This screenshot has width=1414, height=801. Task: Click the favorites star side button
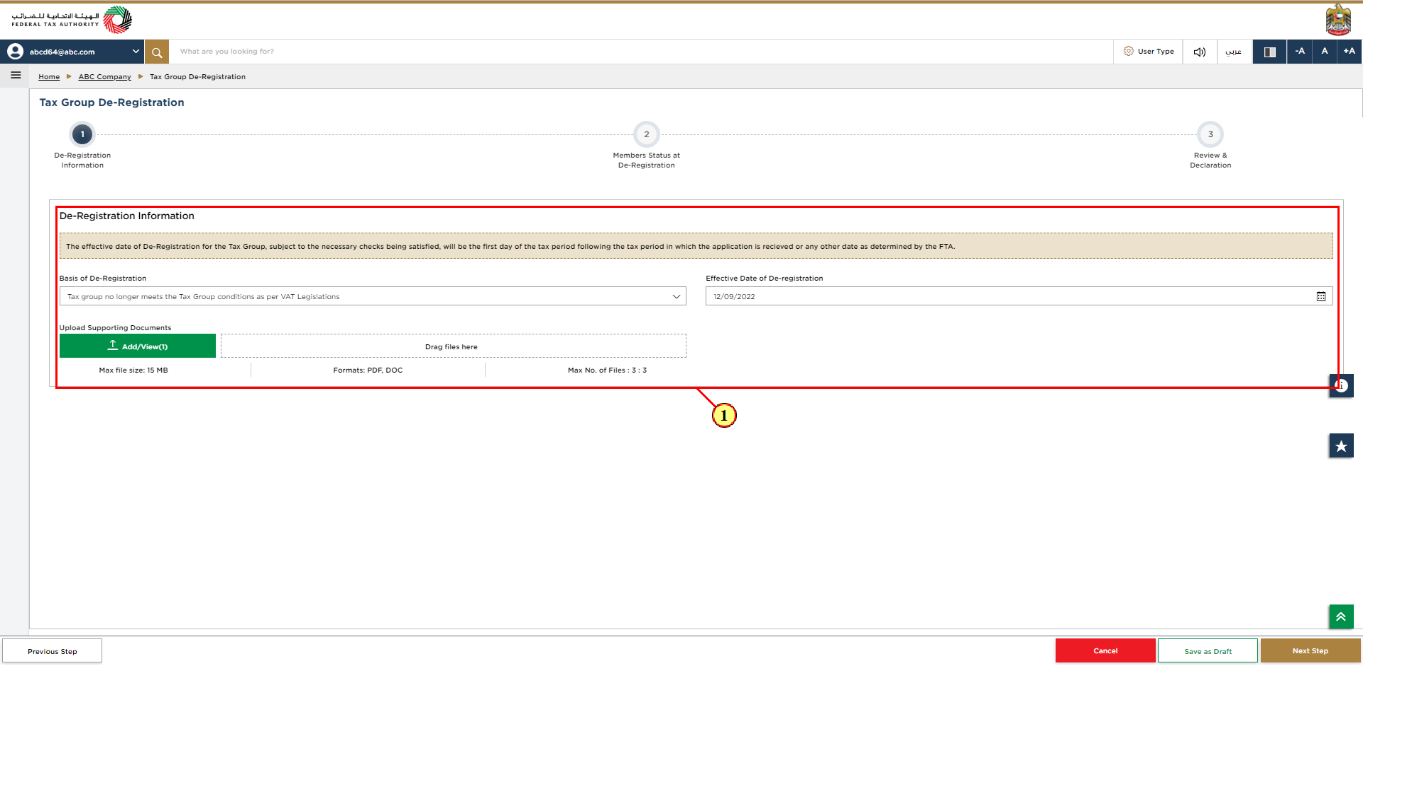point(1341,446)
